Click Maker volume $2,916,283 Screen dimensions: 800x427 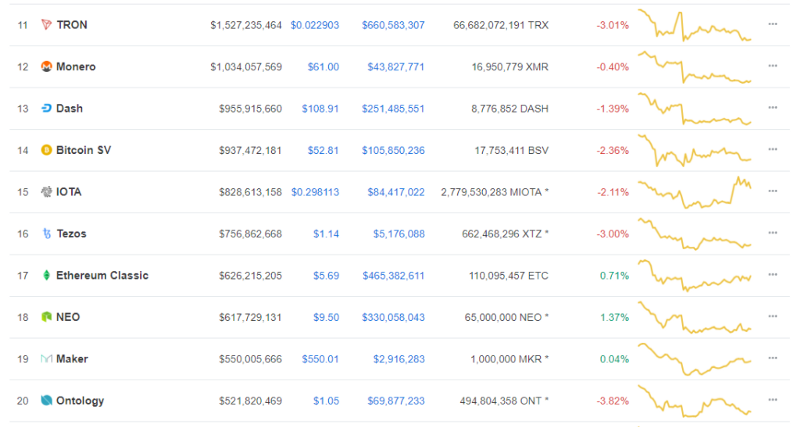point(399,359)
